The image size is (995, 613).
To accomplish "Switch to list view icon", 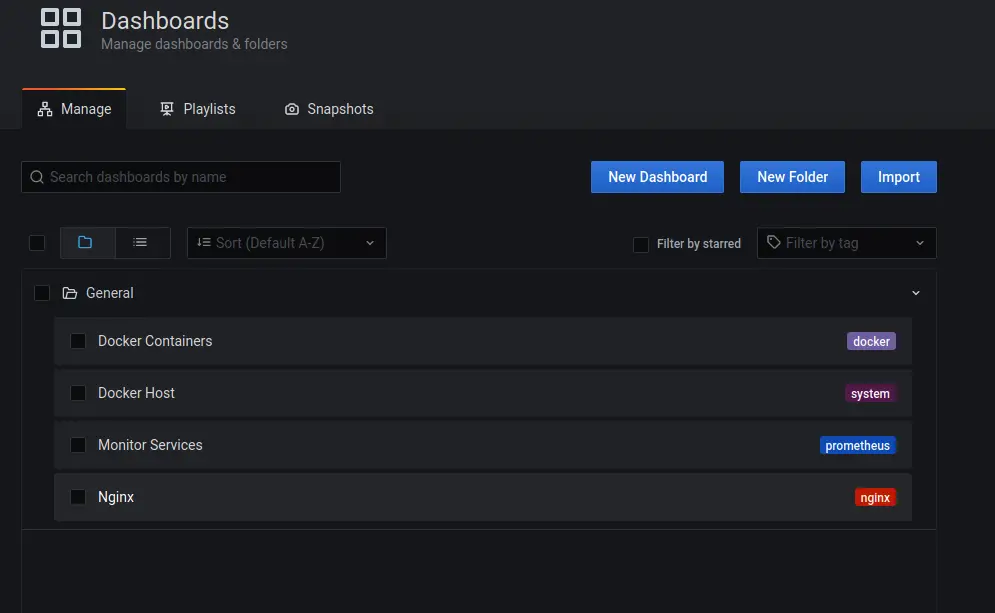I will pyautogui.click(x=140, y=242).
